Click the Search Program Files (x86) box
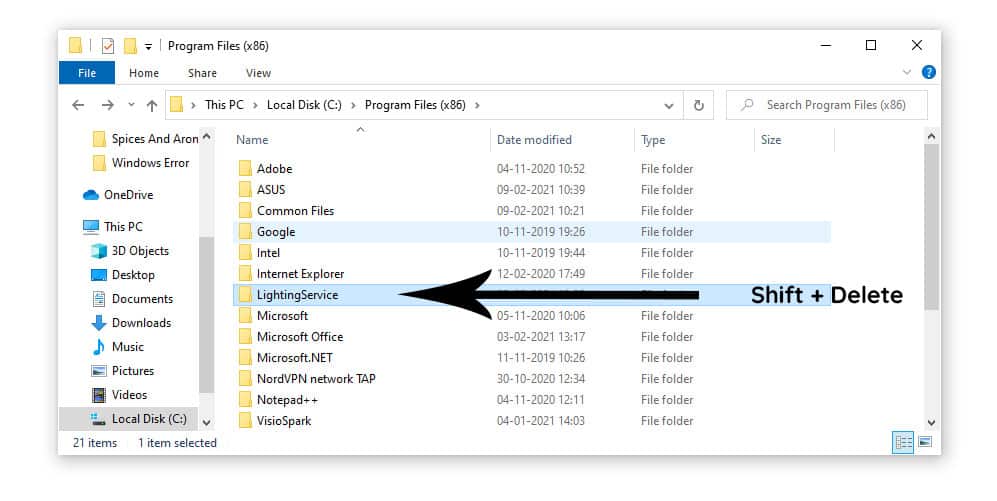Screen dimensions: 997x501 [827, 105]
